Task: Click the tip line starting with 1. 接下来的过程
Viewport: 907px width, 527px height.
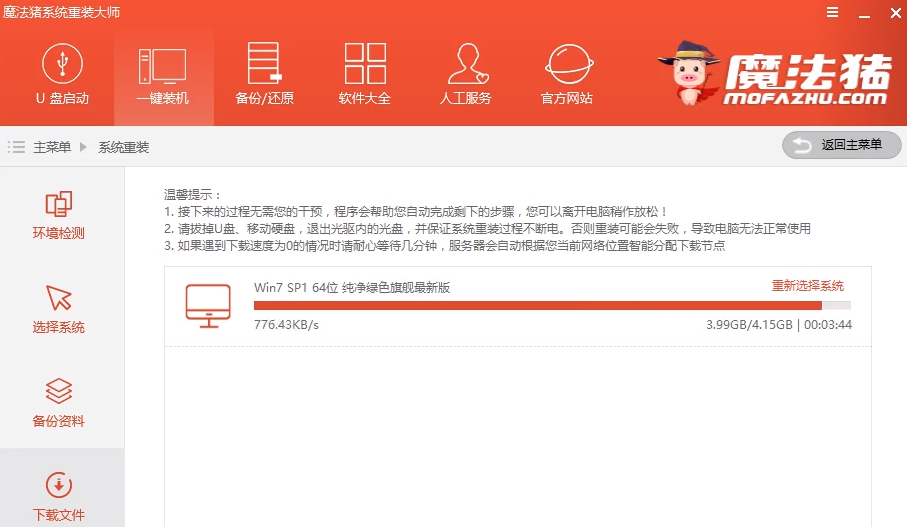Action: 415,212
